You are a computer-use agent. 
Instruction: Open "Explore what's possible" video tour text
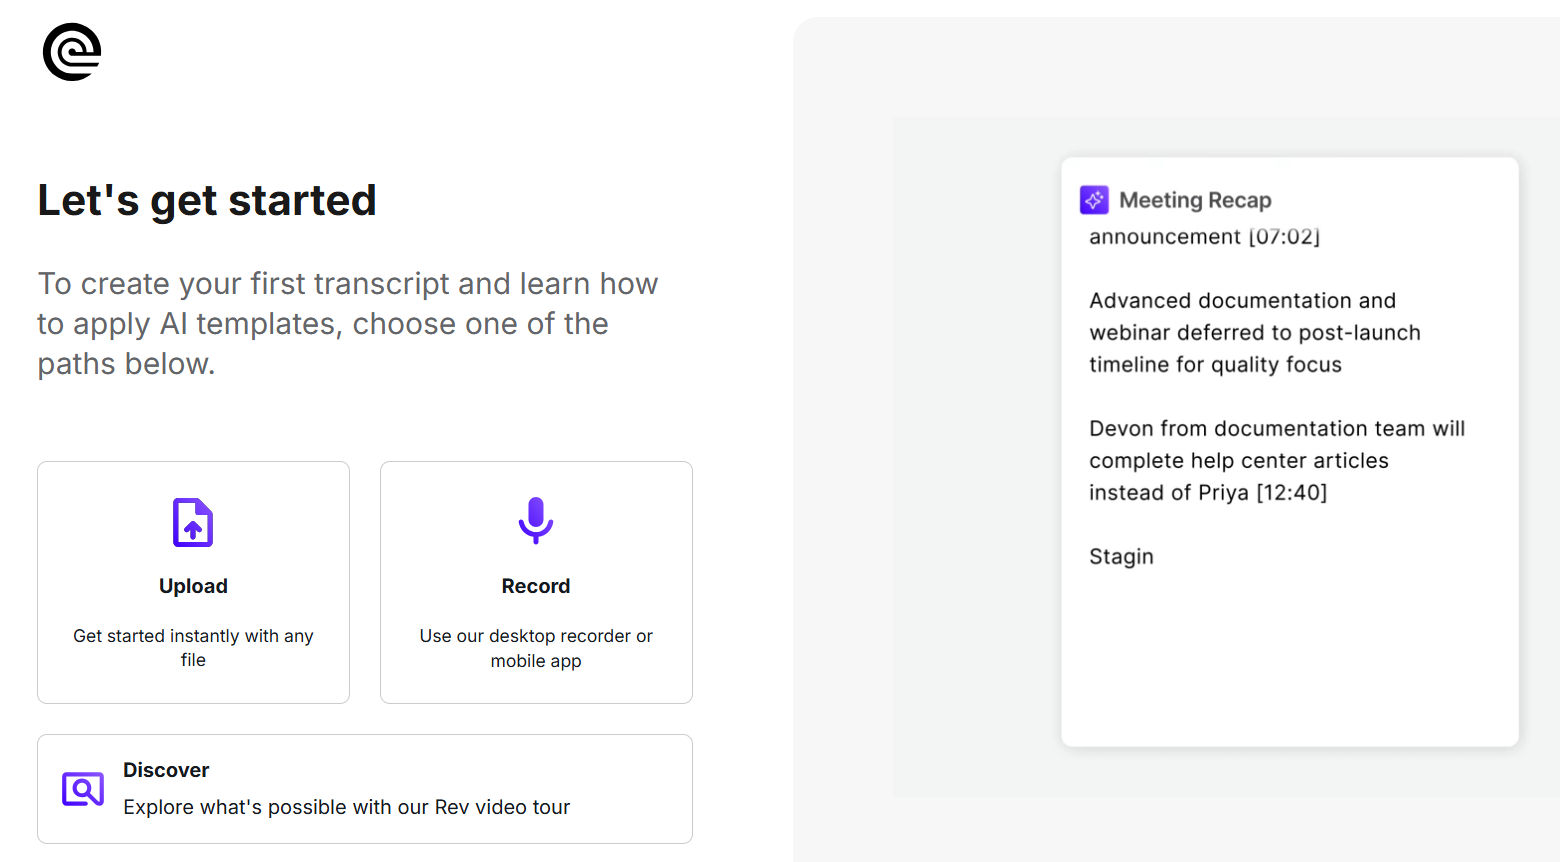point(346,807)
